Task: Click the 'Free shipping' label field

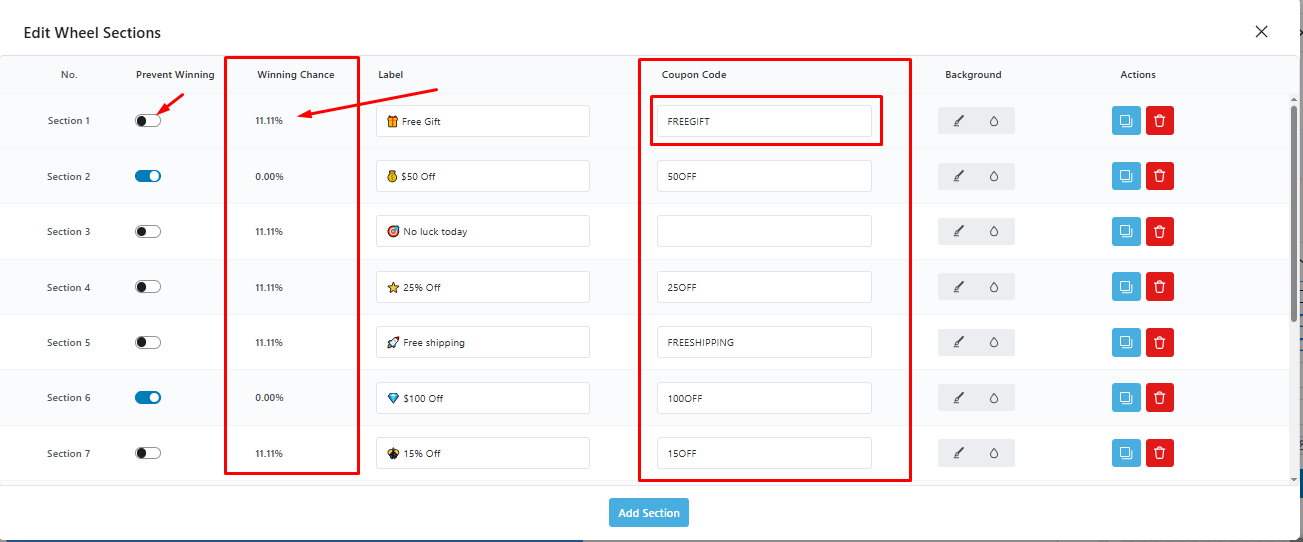Action: (483, 342)
